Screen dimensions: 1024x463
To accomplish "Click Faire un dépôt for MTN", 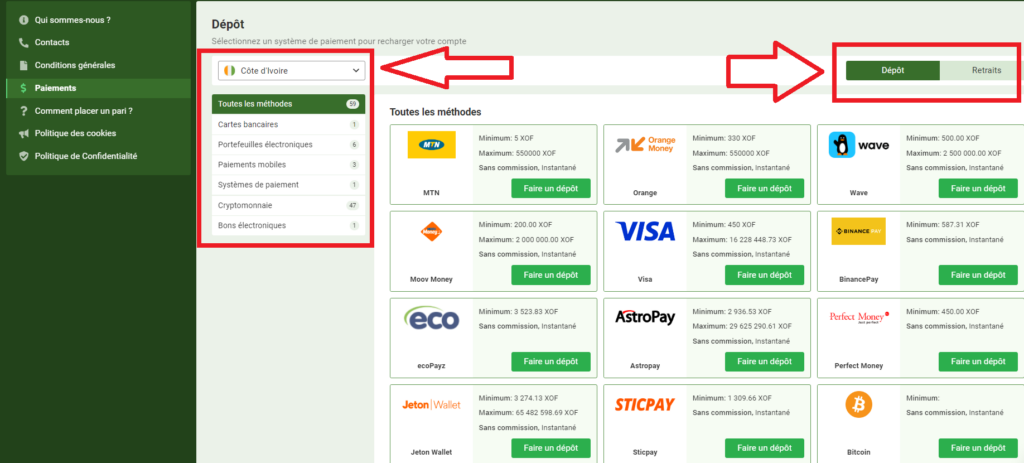I will pos(551,188).
